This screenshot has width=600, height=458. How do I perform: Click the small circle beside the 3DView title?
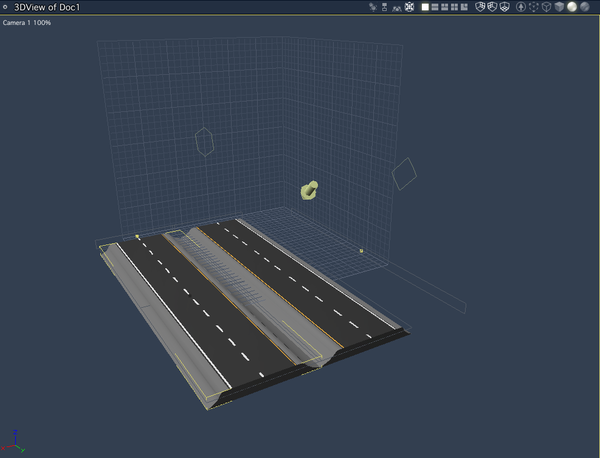(x=5, y=7)
